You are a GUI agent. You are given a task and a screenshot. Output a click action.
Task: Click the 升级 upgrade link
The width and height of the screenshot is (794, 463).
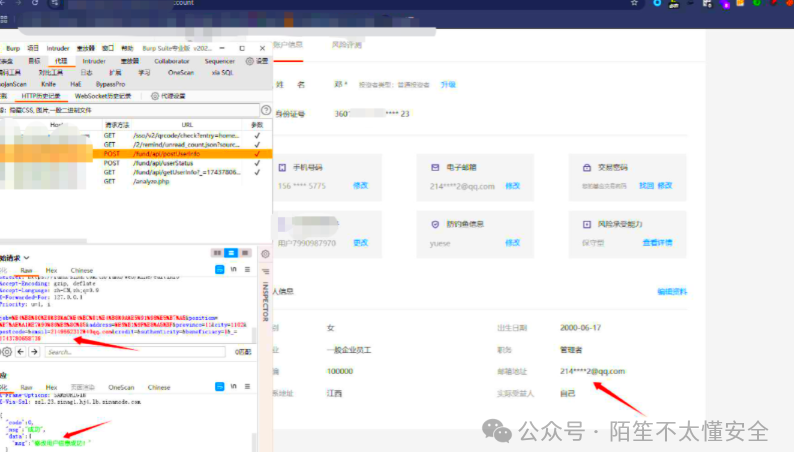click(448, 85)
